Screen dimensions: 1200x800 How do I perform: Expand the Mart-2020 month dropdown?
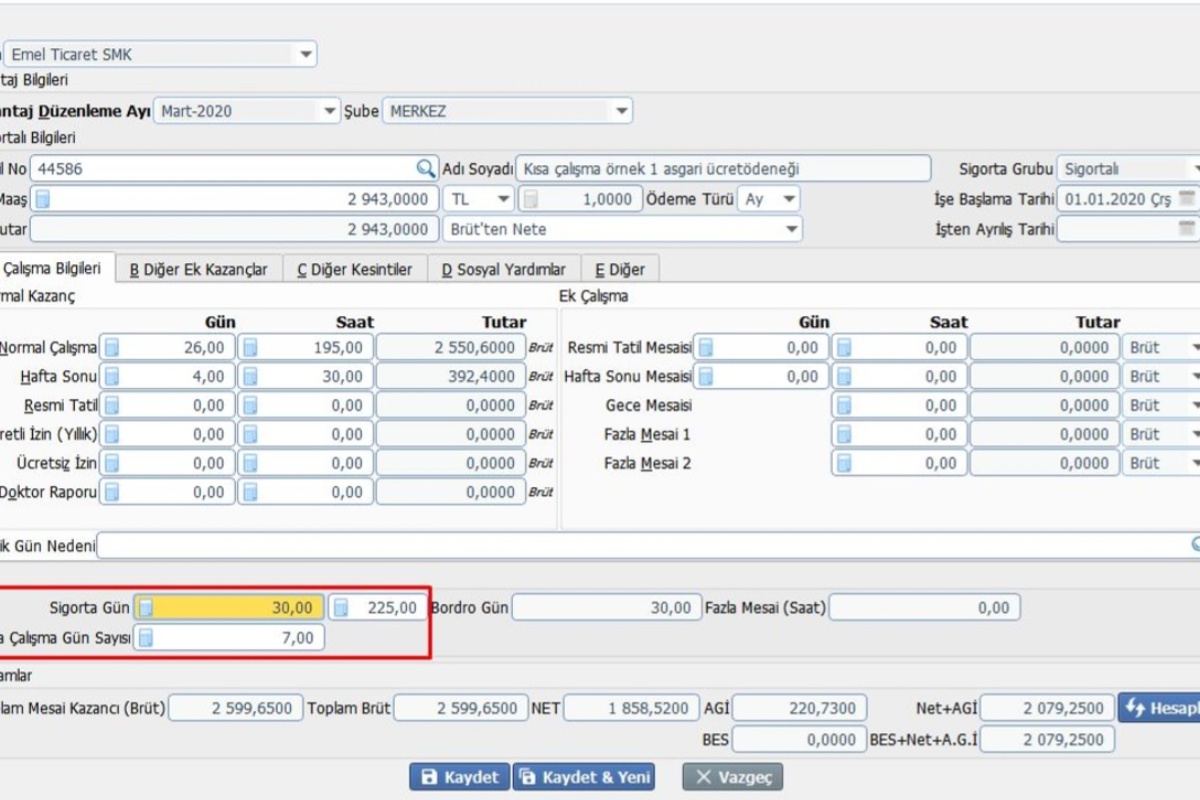tap(329, 111)
